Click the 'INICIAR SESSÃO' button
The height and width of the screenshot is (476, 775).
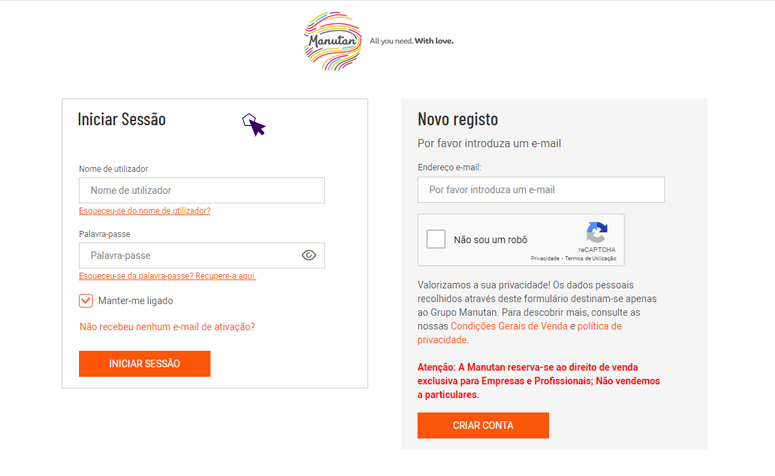(x=145, y=364)
